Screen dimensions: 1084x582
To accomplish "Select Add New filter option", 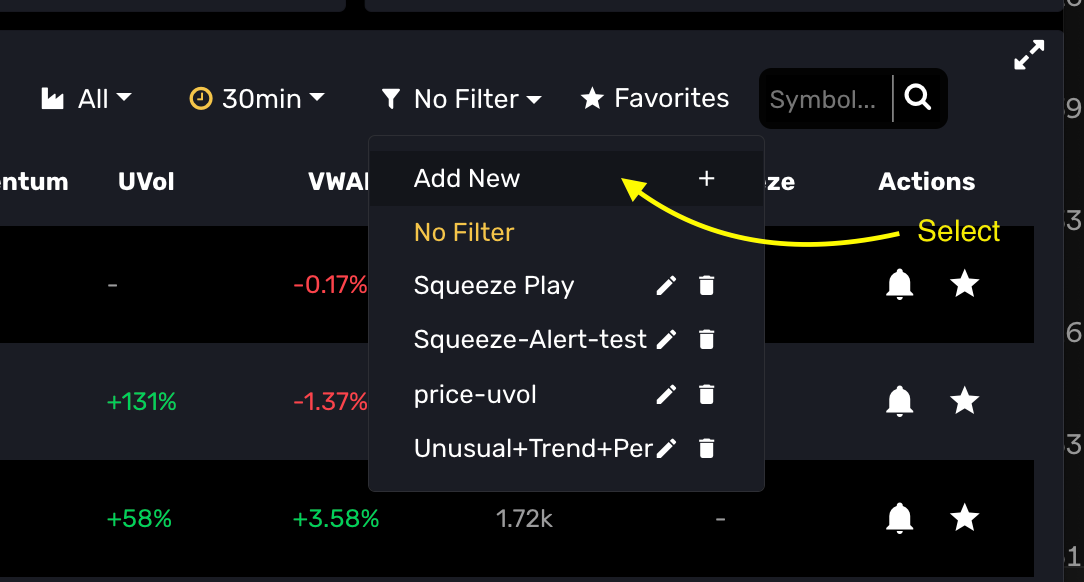I will (566, 178).
